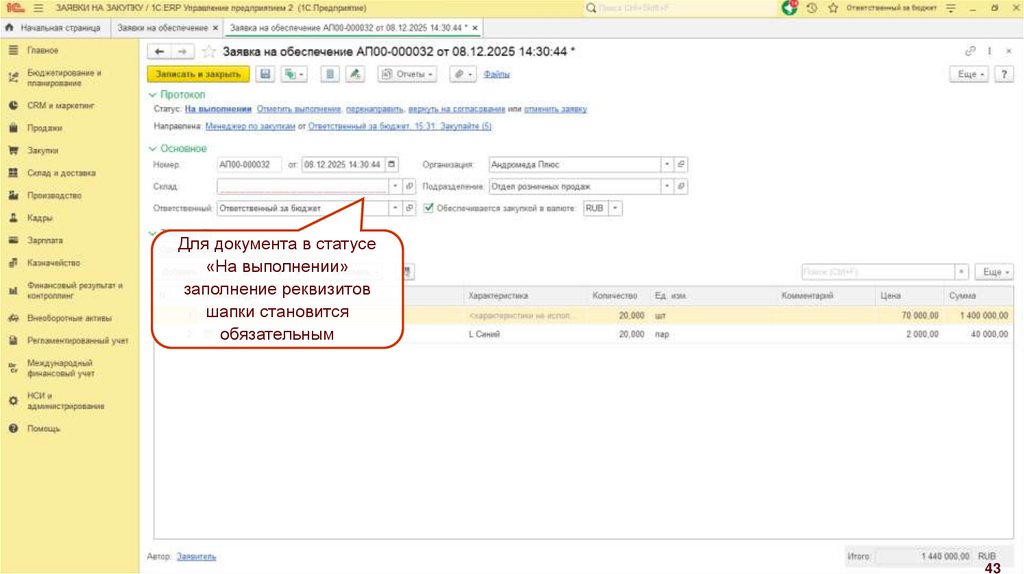Open Подразделение record via open icon
Viewport: 1024px width, 574px height.
(x=680, y=187)
